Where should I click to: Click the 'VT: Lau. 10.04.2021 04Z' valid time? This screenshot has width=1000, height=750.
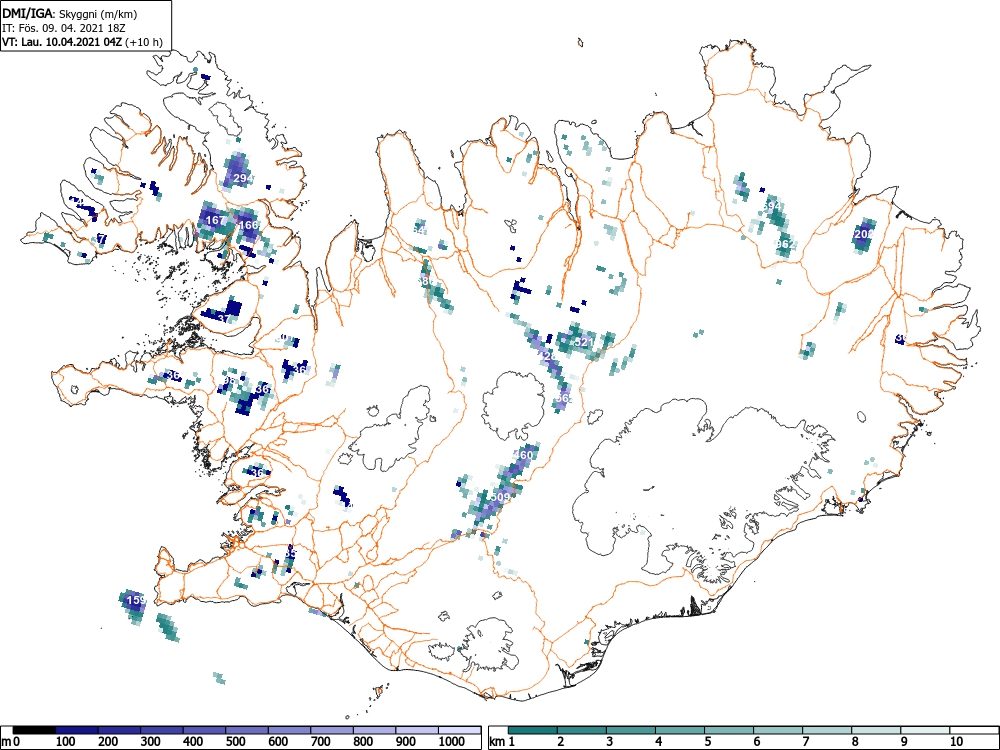pyautogui.click(x=63, y=43)
